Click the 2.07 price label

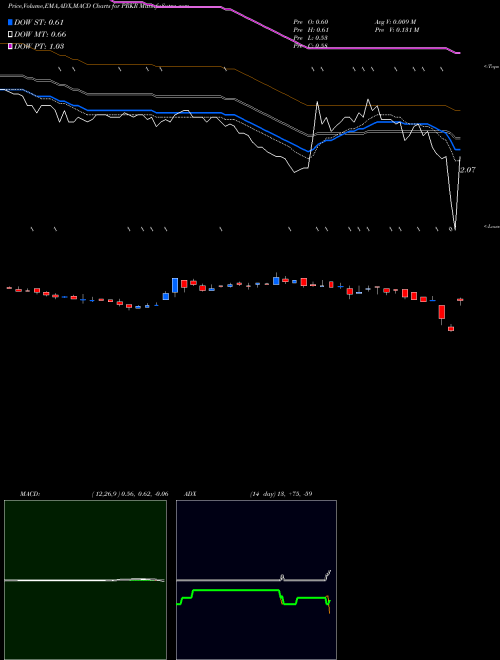click(468, 170)
